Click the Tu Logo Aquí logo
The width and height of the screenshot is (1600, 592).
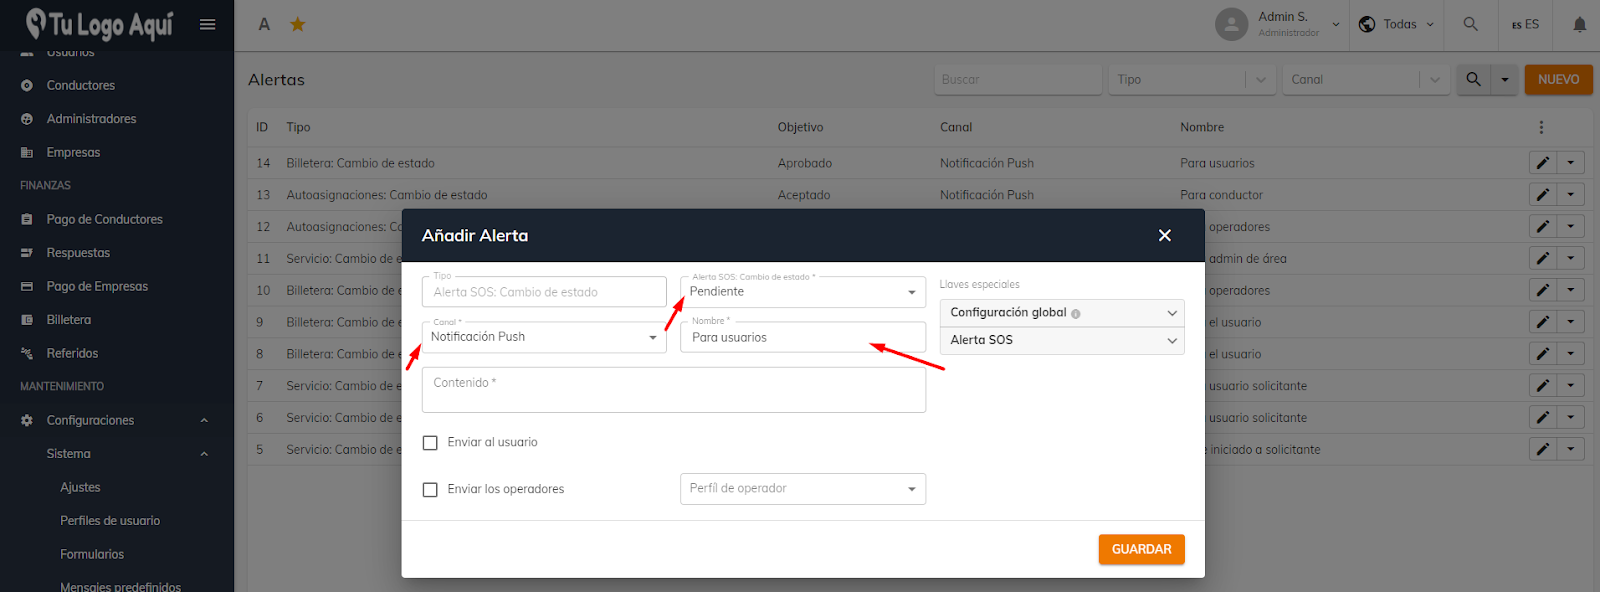coord(99,24)
